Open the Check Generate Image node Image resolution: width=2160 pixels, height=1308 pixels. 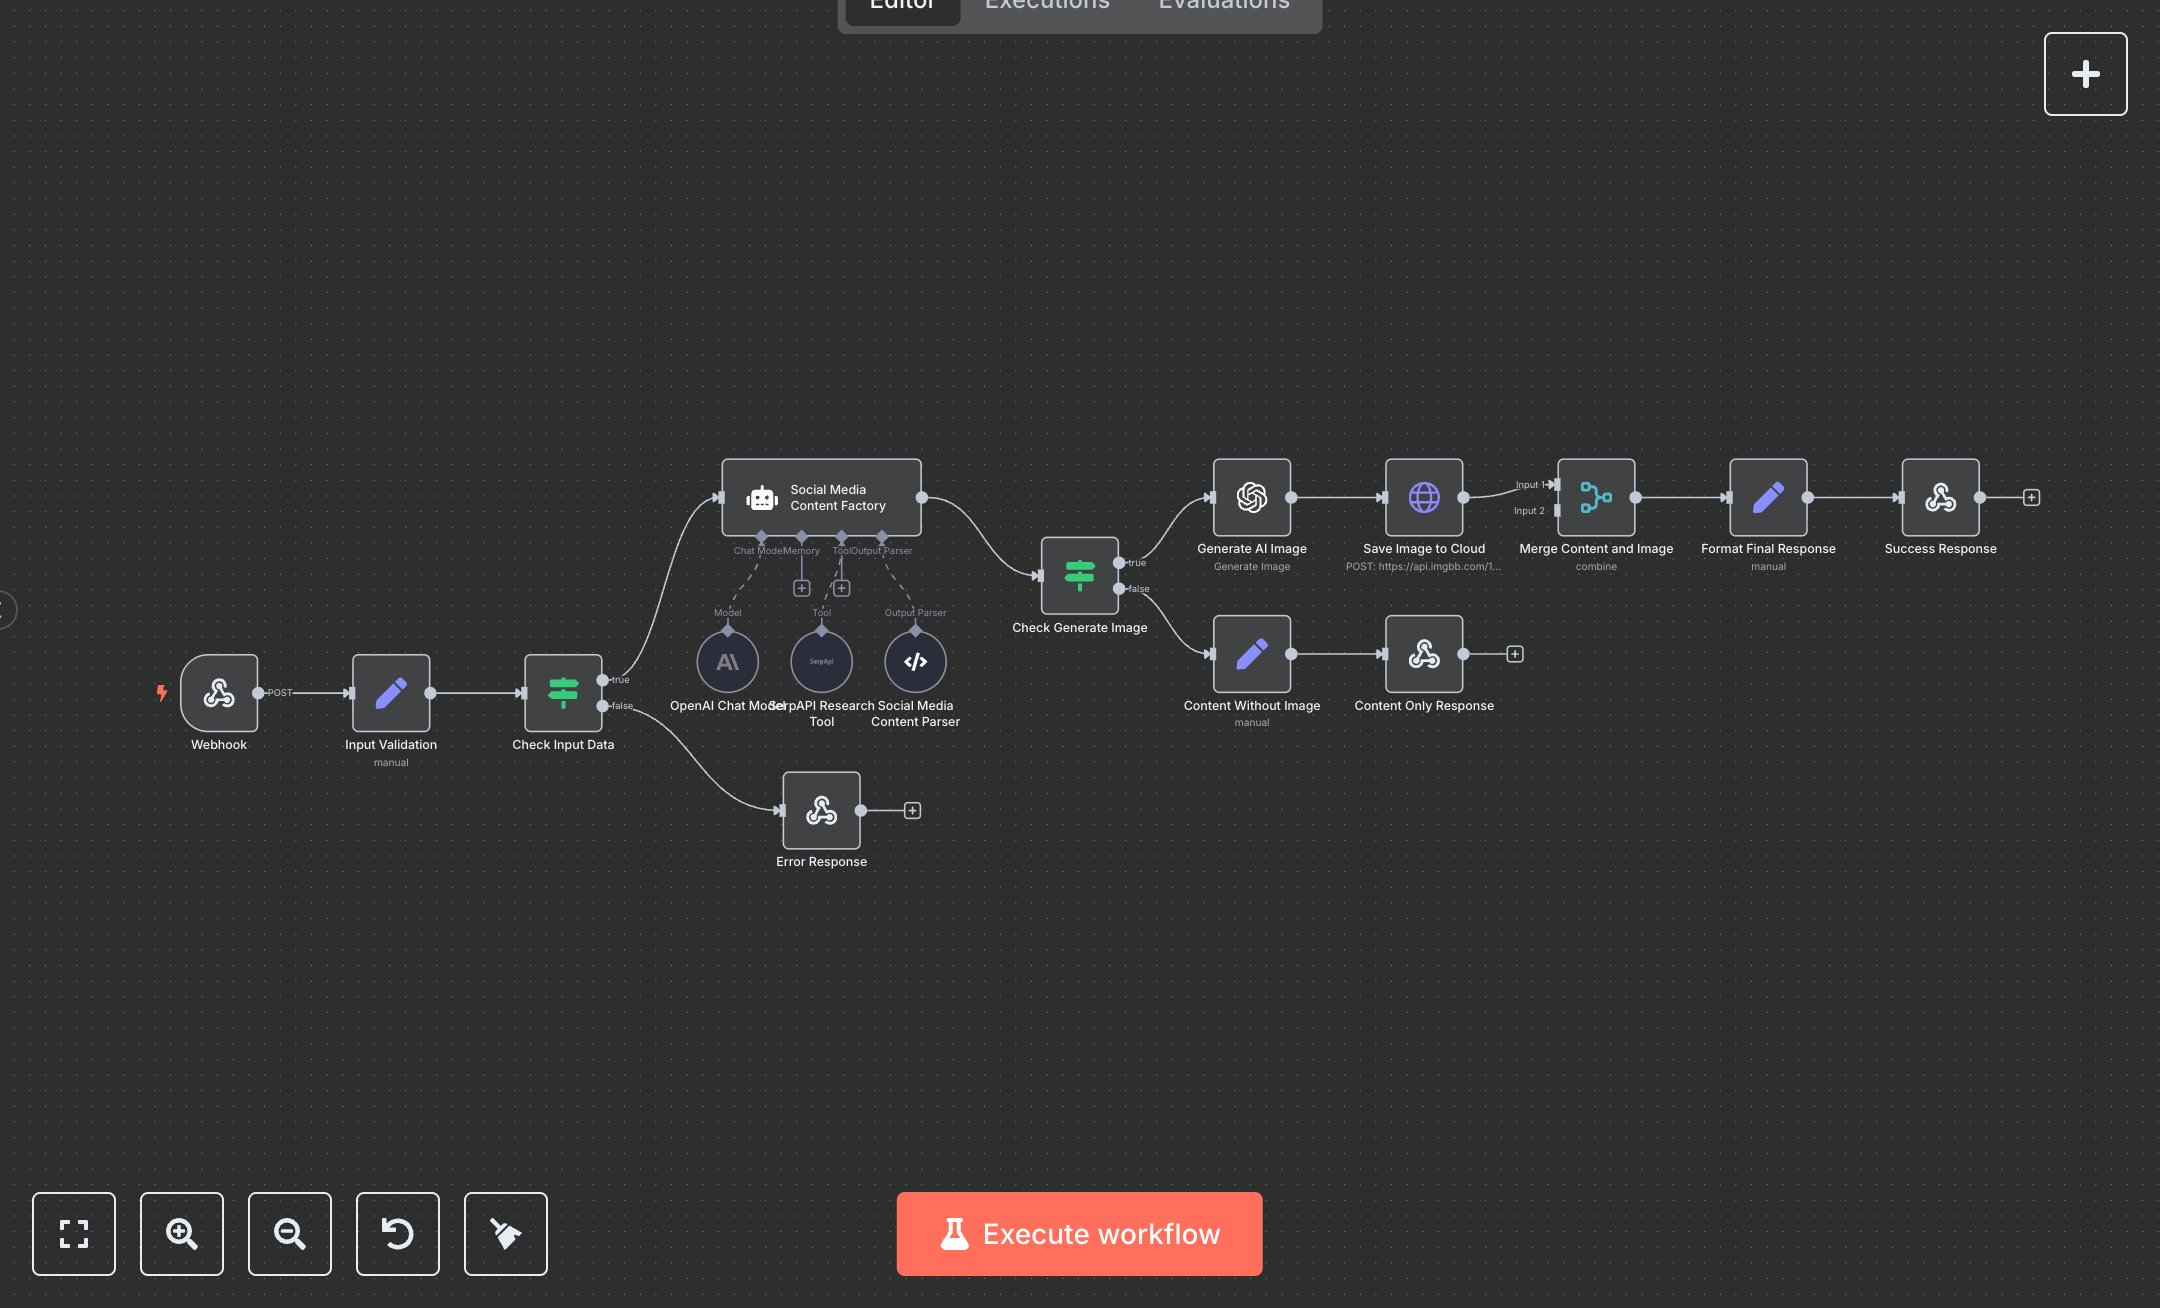click(x=1079, y=575)
